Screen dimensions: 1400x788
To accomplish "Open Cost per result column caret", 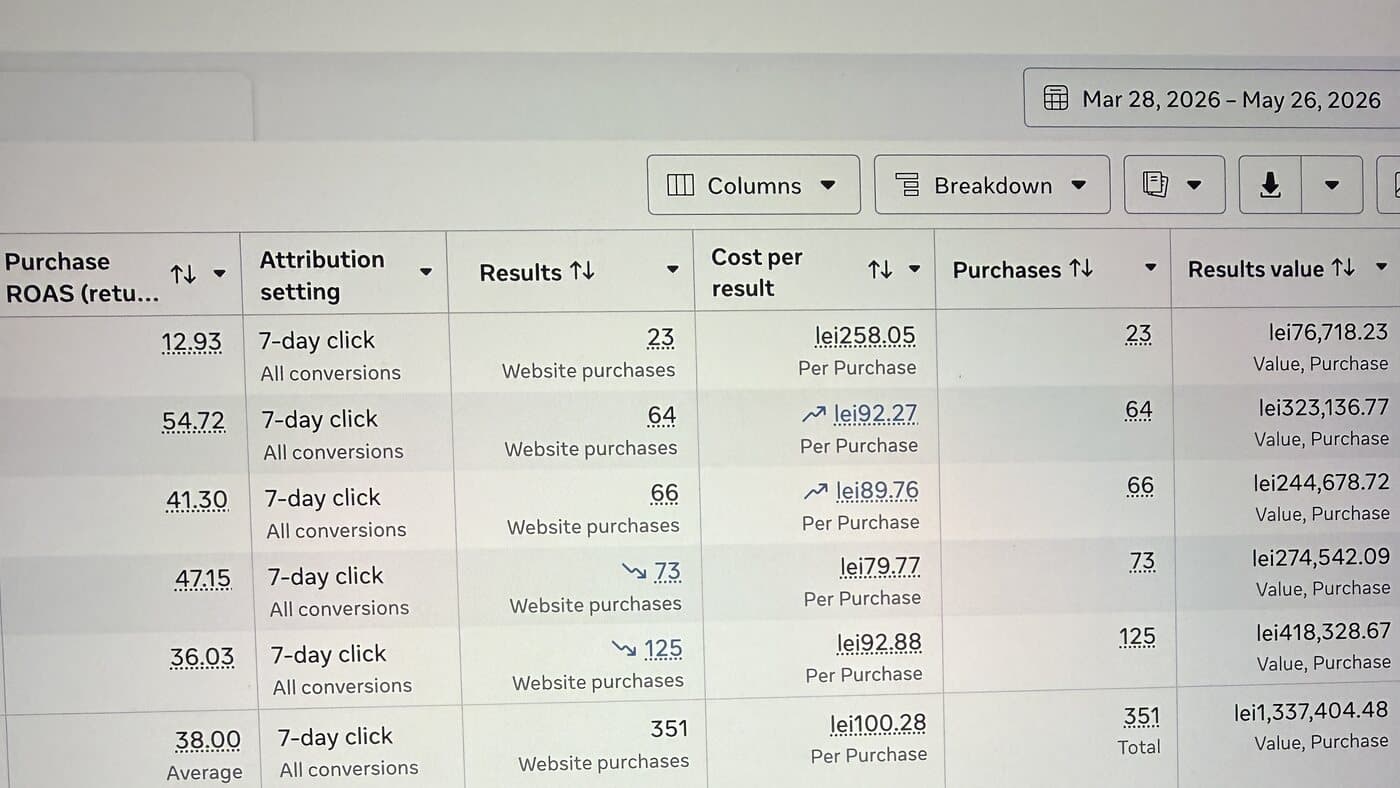I will pyautogui.click(x=914, y=269).
